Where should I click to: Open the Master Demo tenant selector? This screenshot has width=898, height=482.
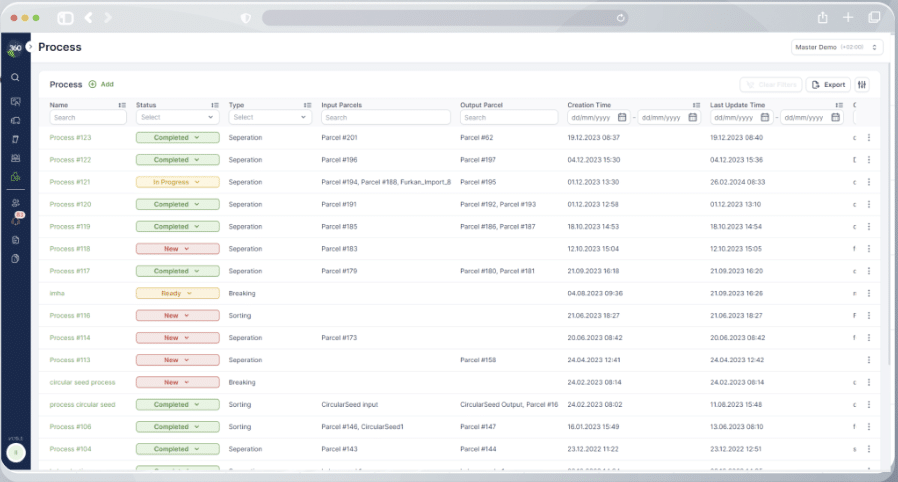coord(836,47)
